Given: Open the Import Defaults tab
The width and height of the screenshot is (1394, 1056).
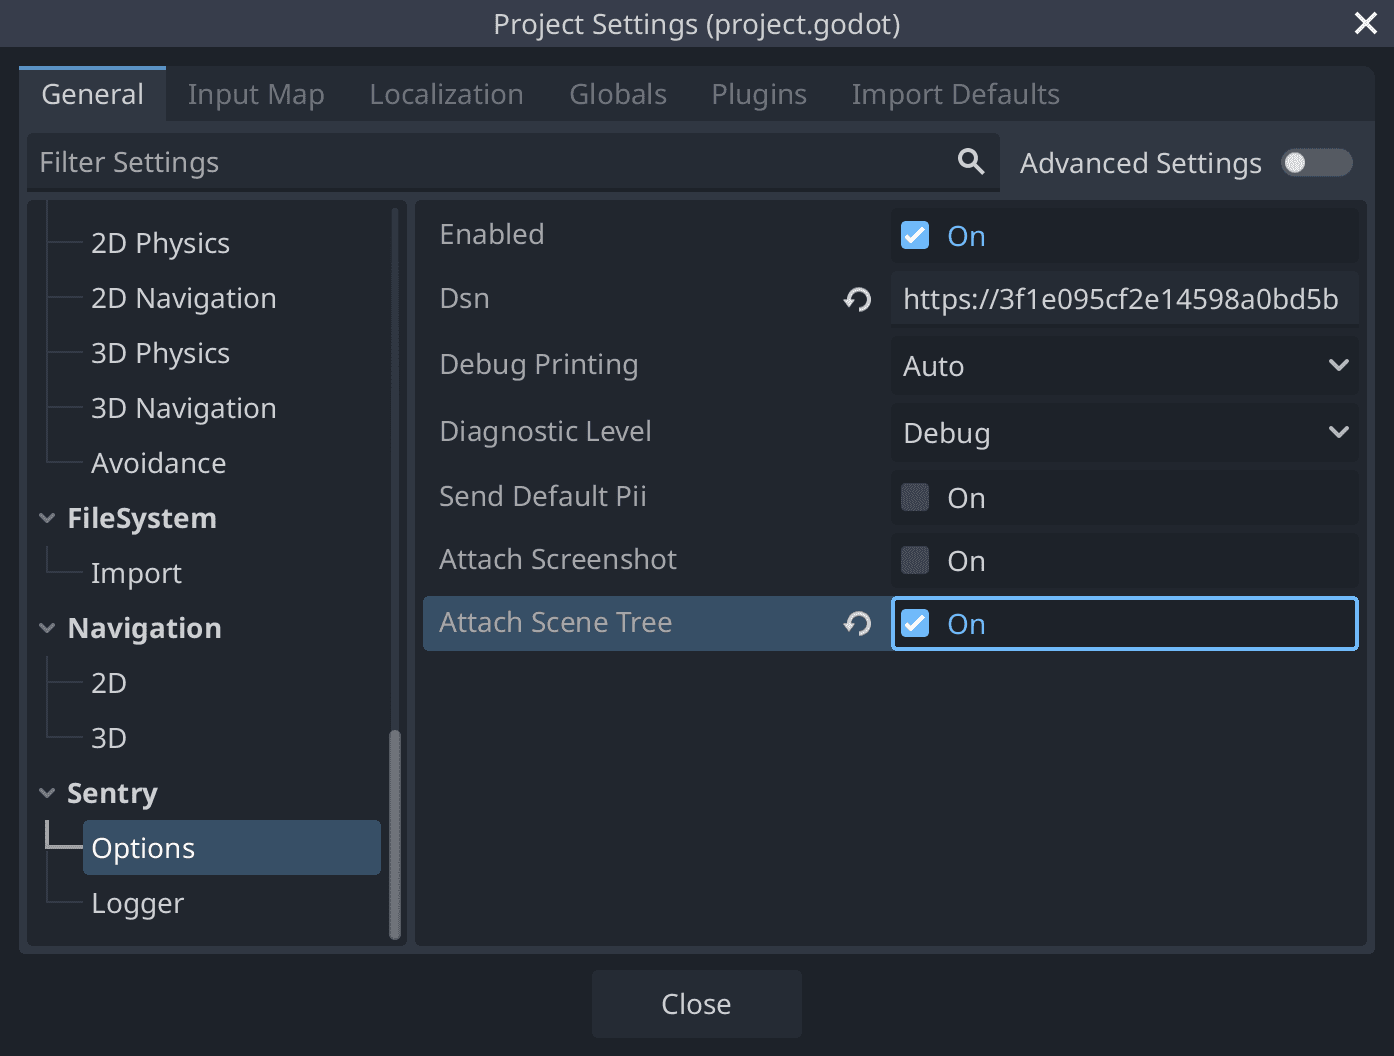Looking at the screenshot, I should coord(954,93).
